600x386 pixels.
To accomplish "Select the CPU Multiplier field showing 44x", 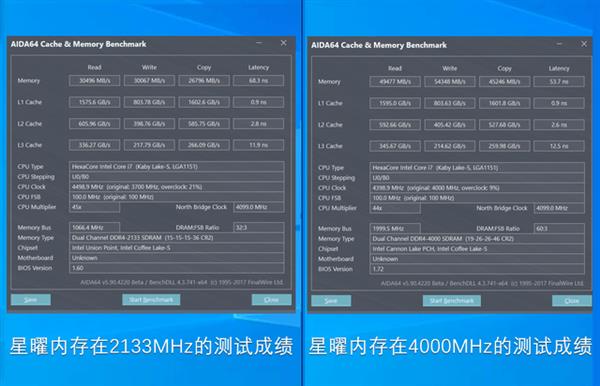I will pos(395,208).
